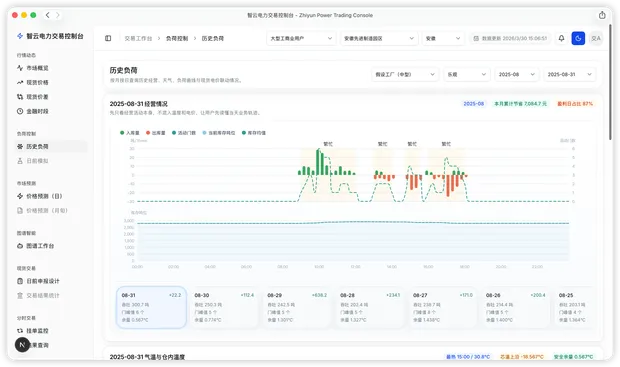
Task: Open the 安徽 province dropdown
Action: coord(443,38)
